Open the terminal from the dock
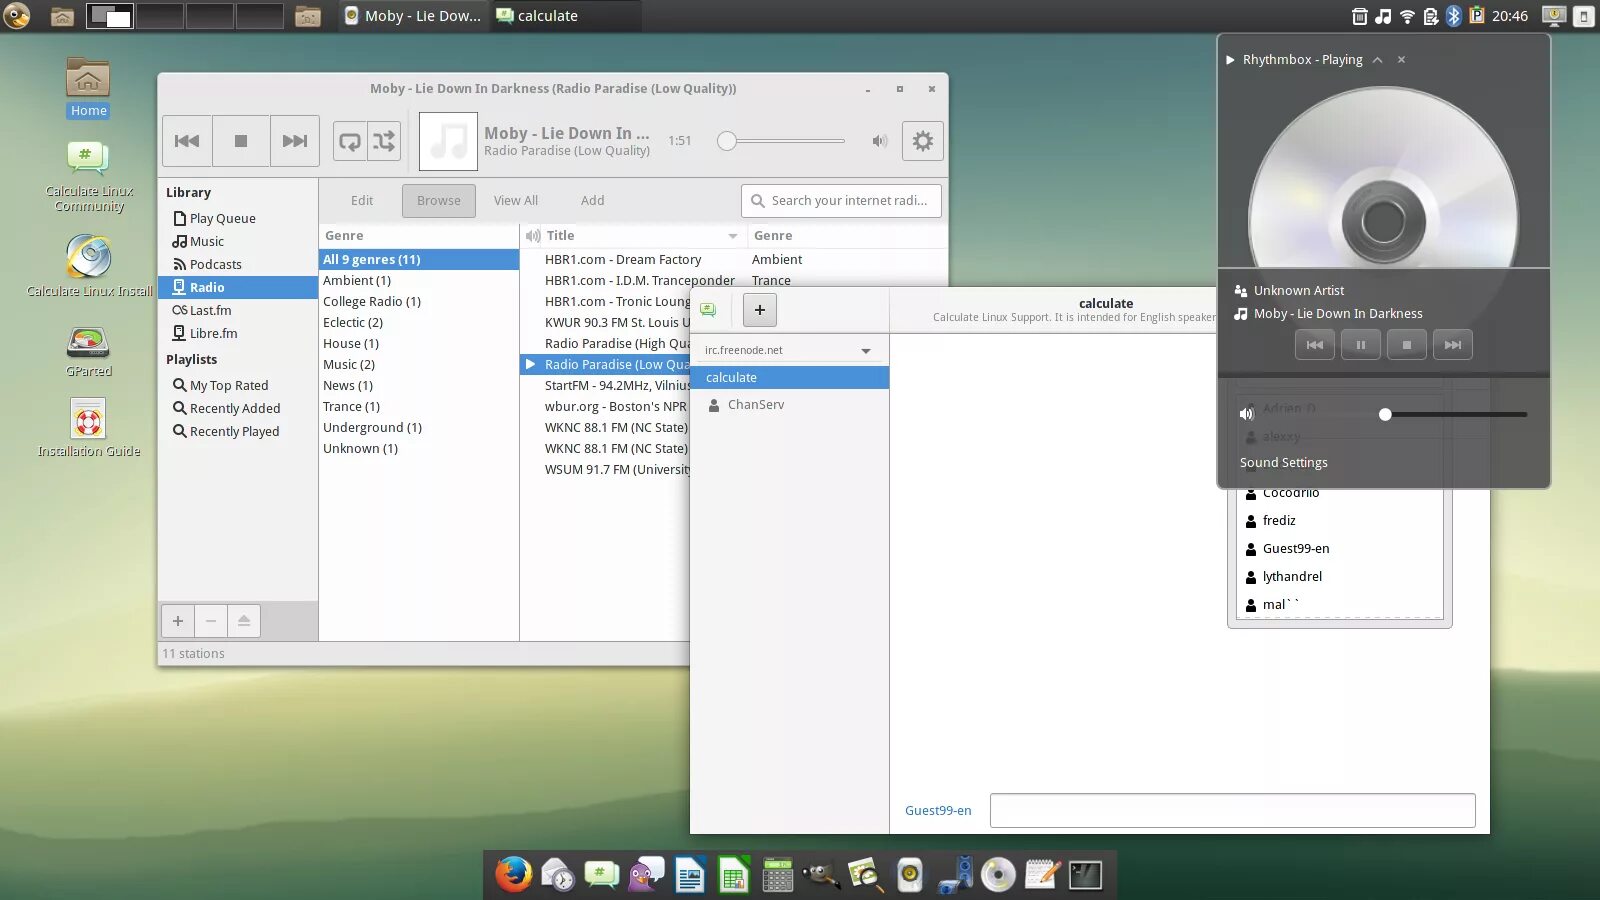The width and height of the screenshot is (1600, 900). pyautogui.click(x=1085, y=875)
